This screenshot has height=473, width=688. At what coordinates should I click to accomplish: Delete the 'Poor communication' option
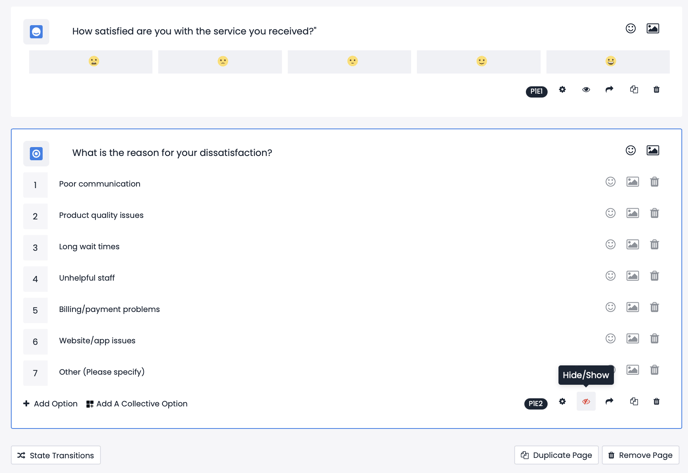(654, 182)
